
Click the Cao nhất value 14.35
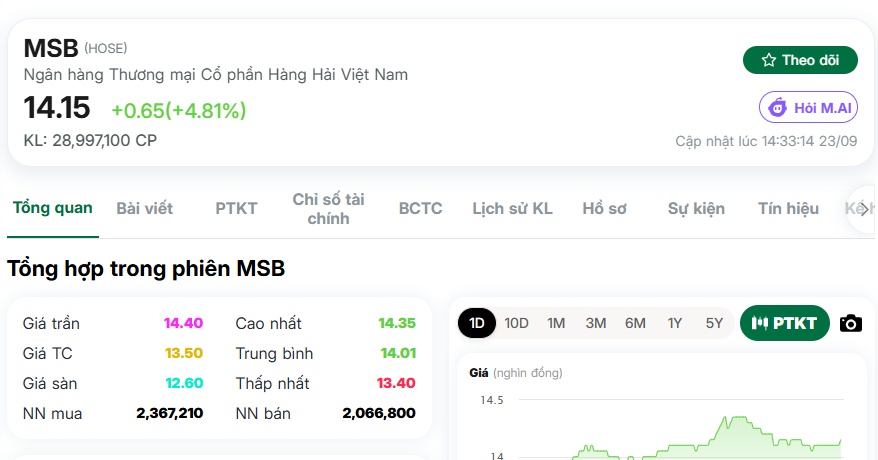coord(397,323)
